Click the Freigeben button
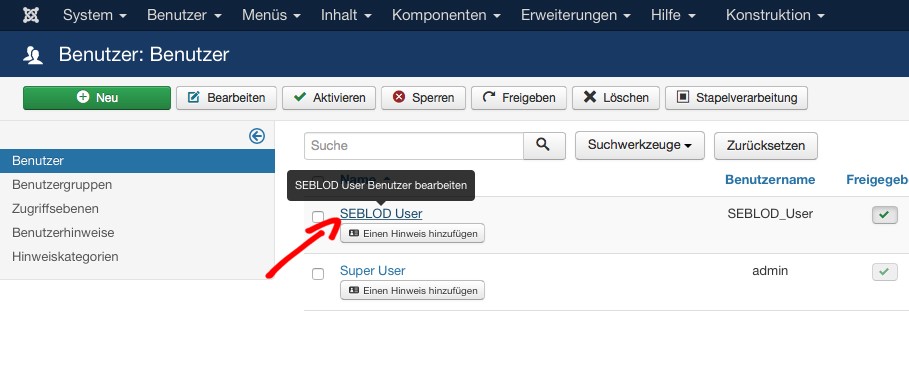The height and width of the screenshot is (392, 909). coord(519,97)
